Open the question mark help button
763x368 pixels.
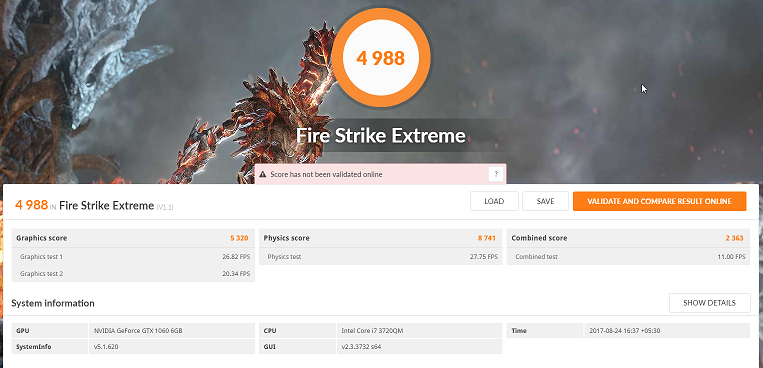pyautogui.click(x=496, y=174)
